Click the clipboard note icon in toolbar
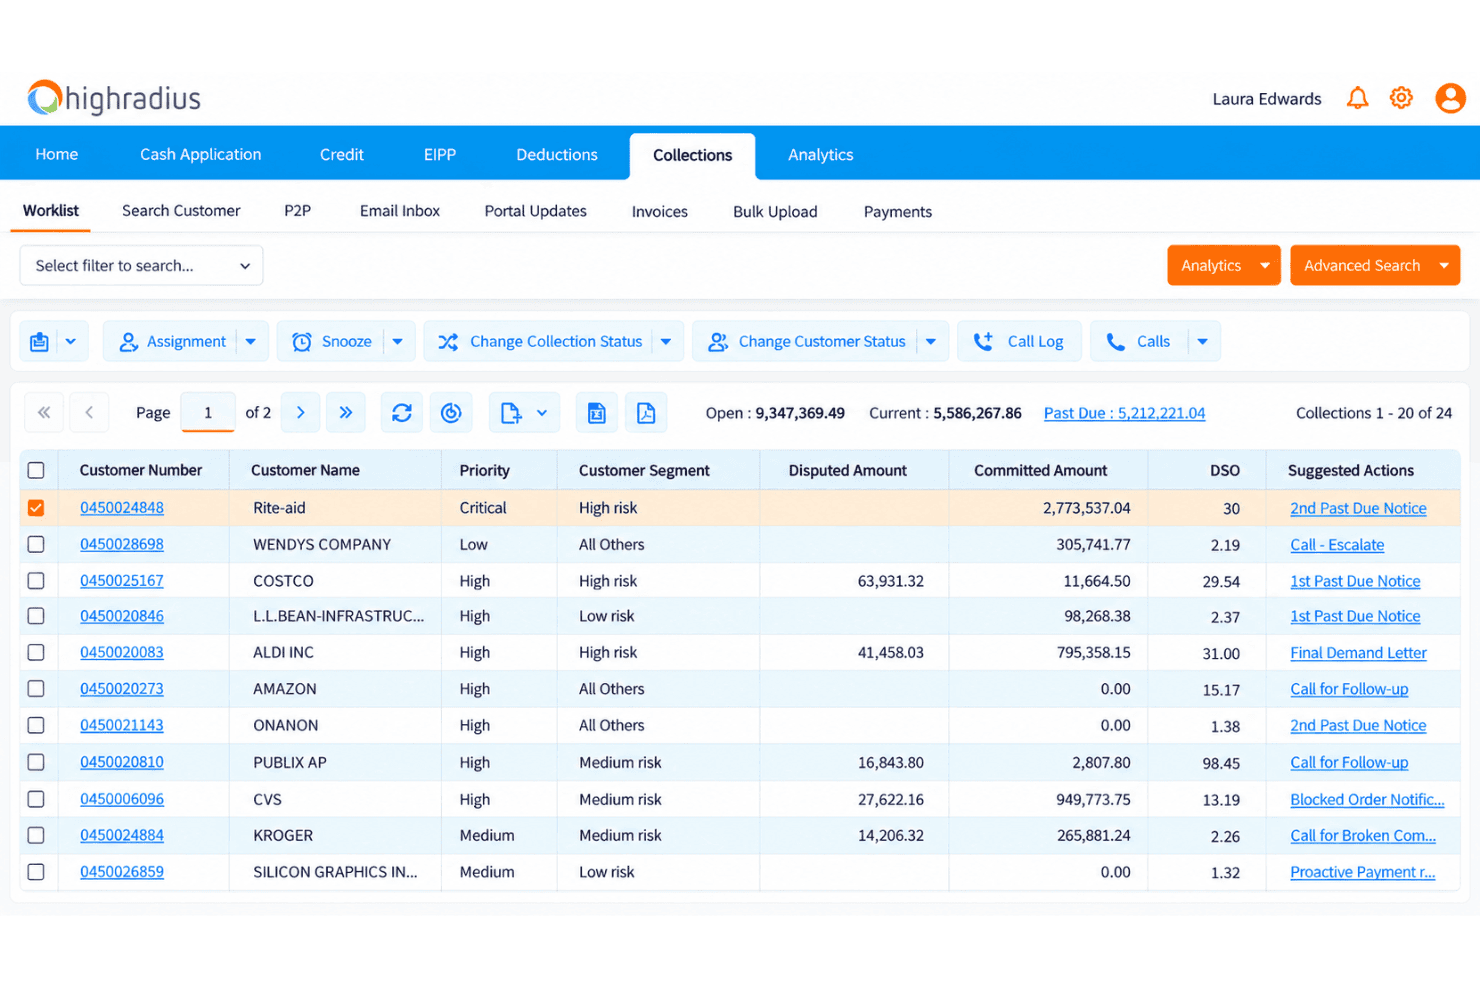 (x=39, y=342)
